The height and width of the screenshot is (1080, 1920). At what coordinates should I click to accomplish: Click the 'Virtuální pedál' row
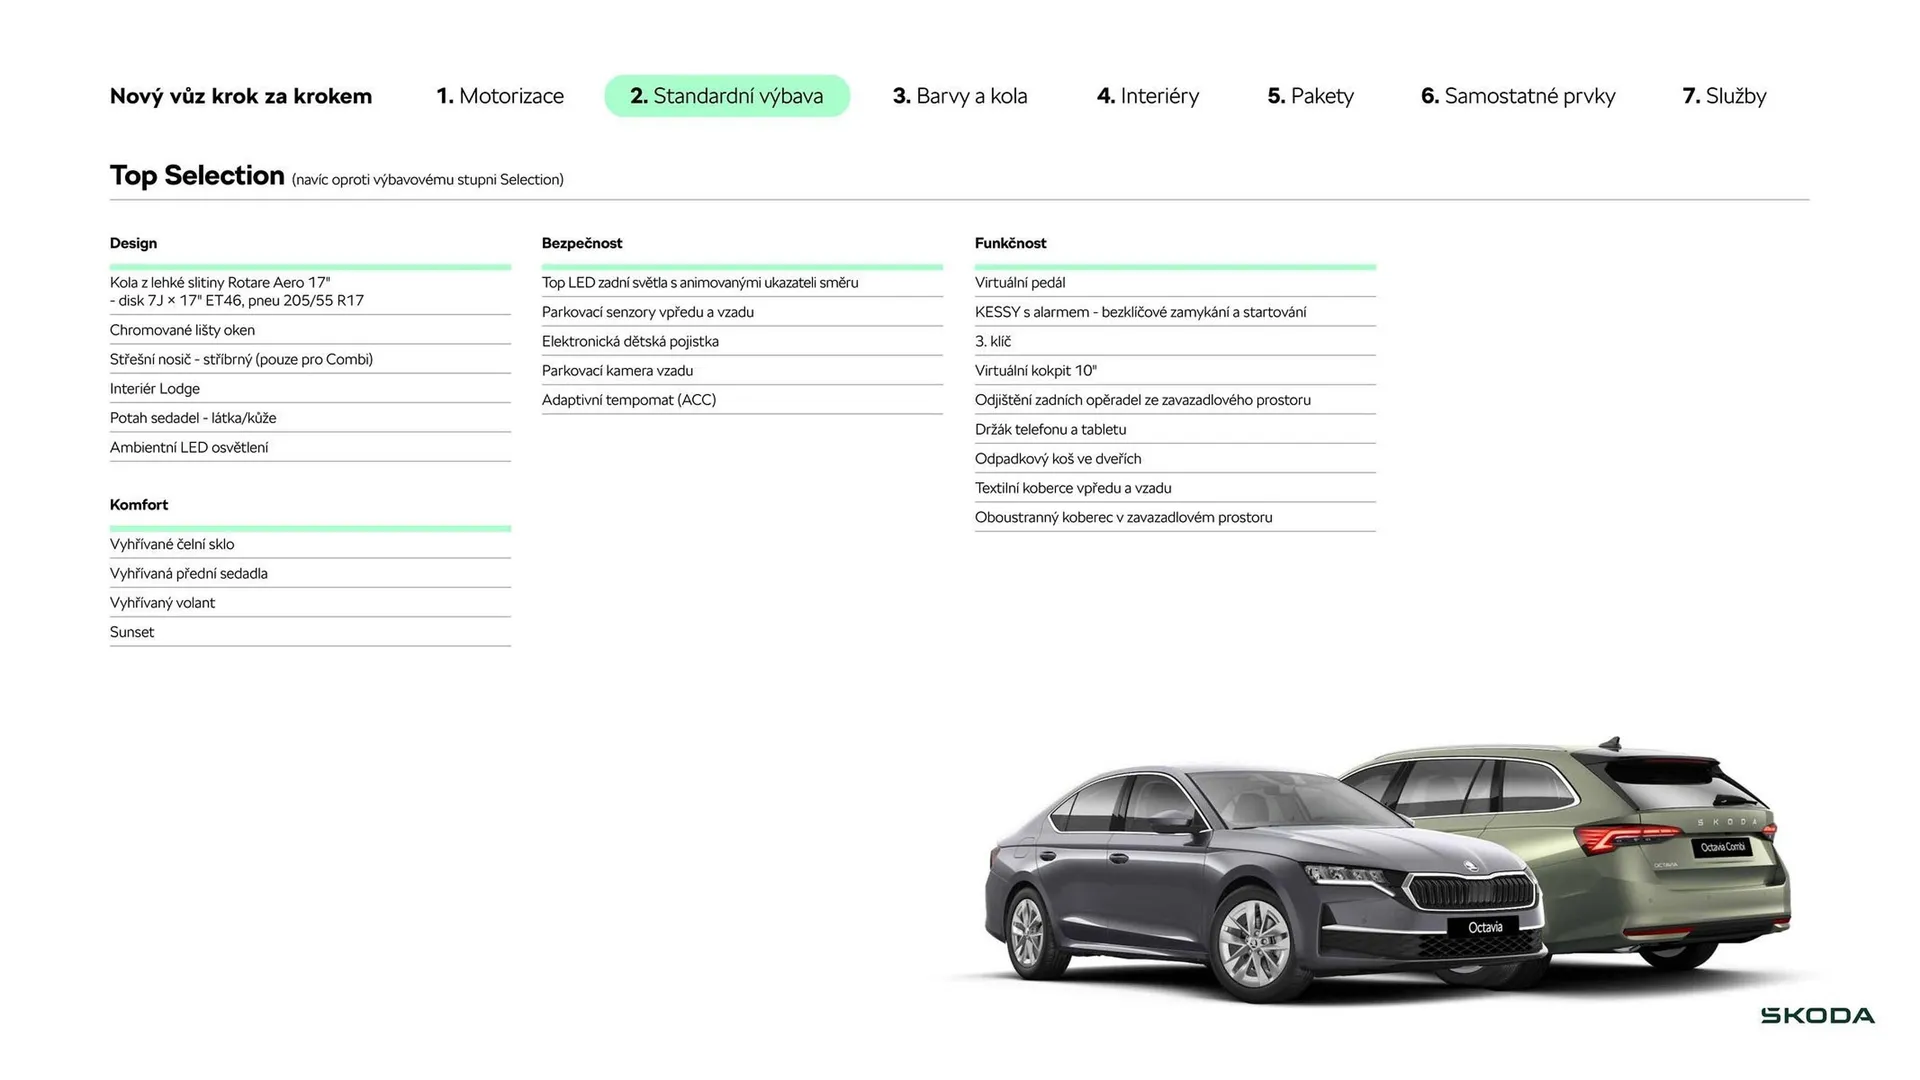(1175, 283)
